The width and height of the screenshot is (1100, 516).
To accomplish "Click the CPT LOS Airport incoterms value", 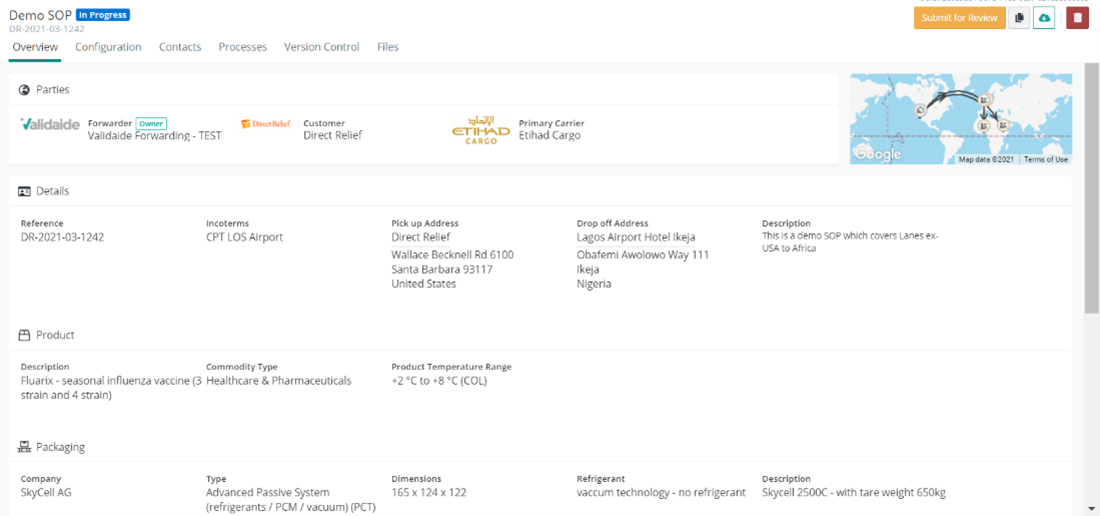I will pyautogui.click(x=245, y=237).
